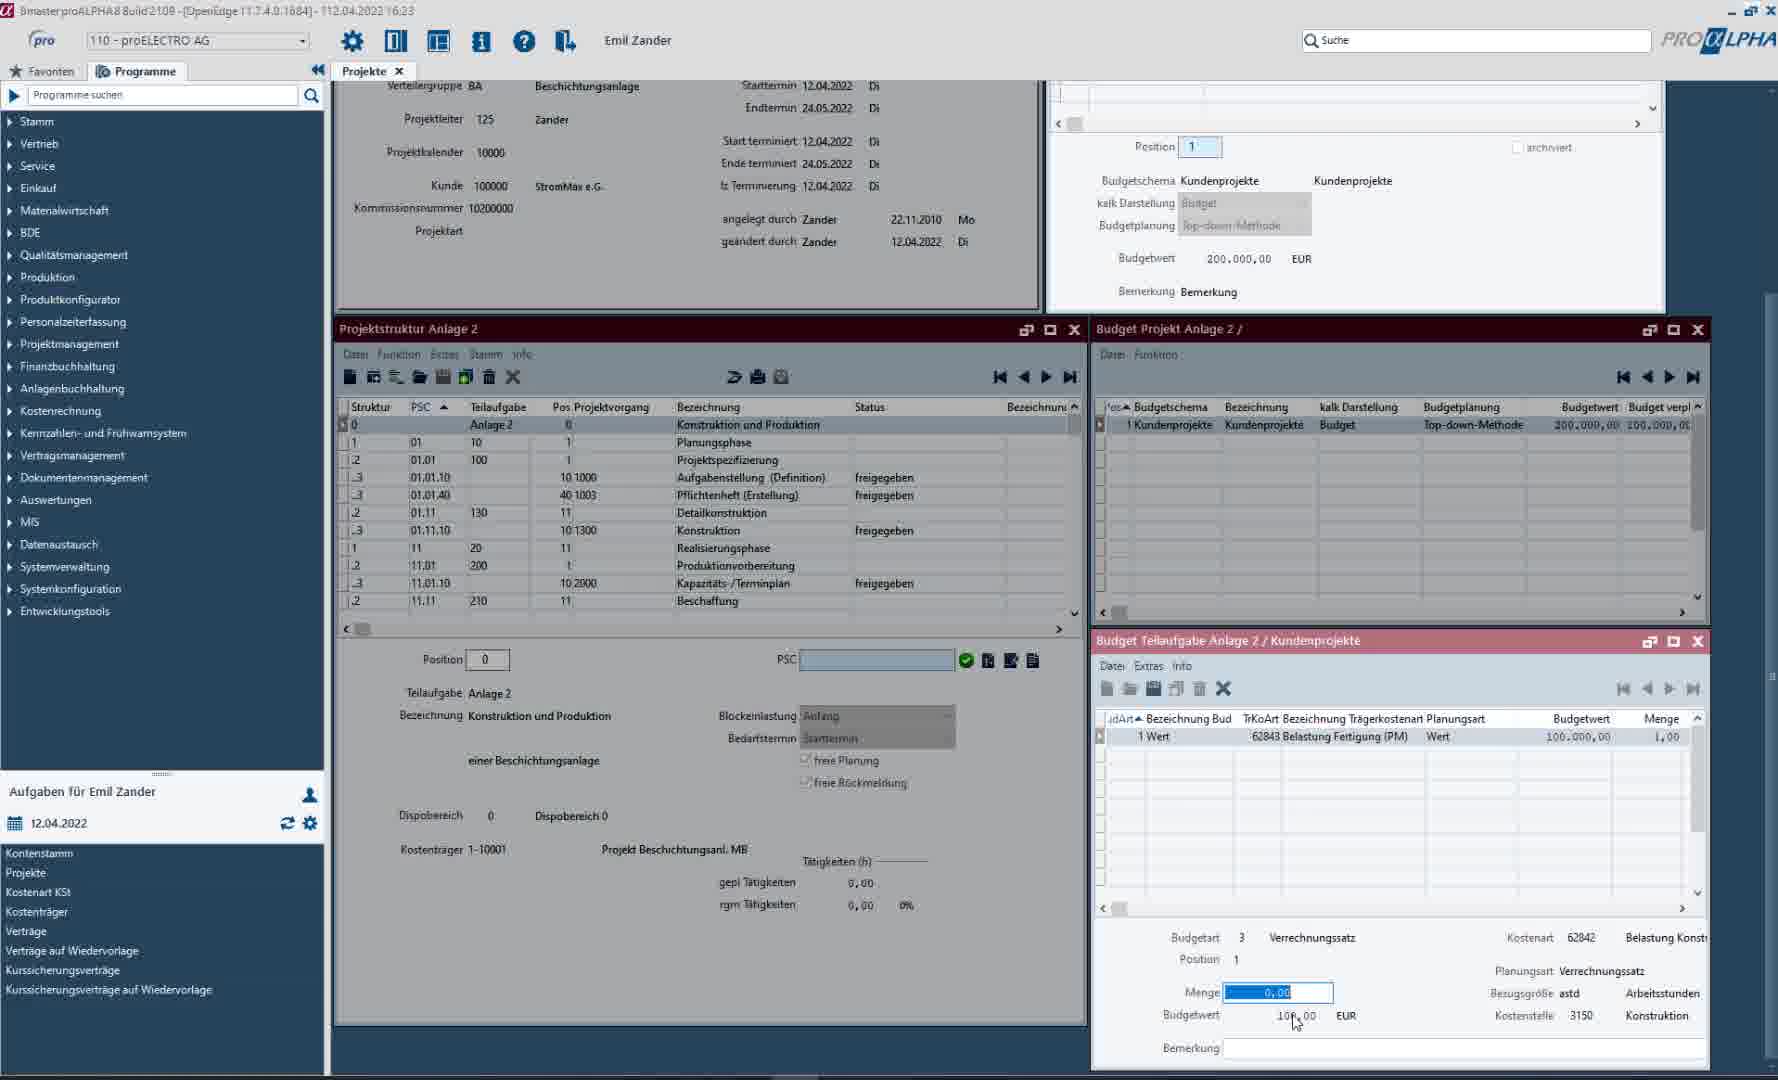Viewport: 1778px width, 1080px height.
Task: Click the Menge input field
Action: 1278,993
